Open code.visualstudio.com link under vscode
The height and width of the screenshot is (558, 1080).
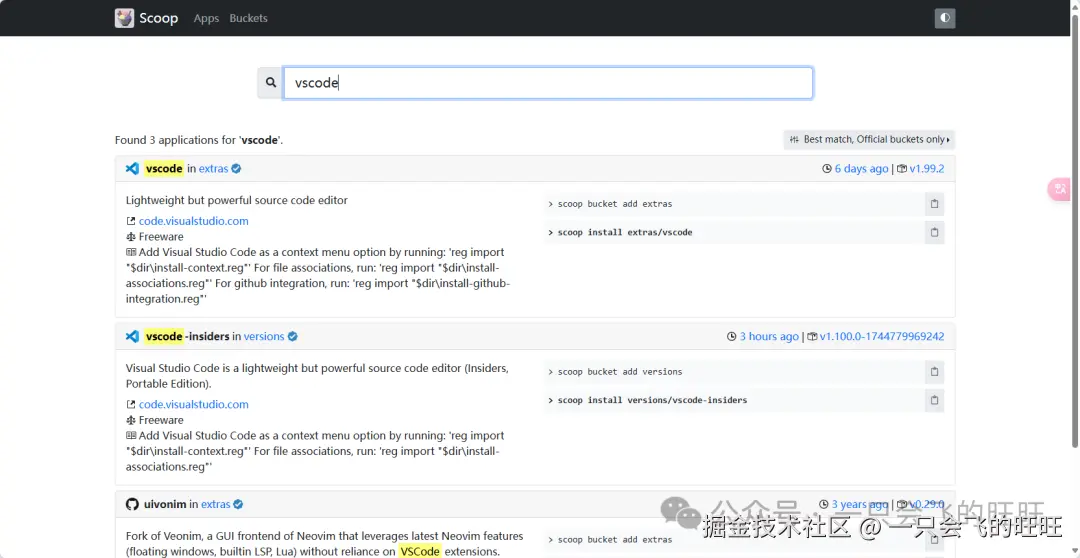[x=194, y=221]
